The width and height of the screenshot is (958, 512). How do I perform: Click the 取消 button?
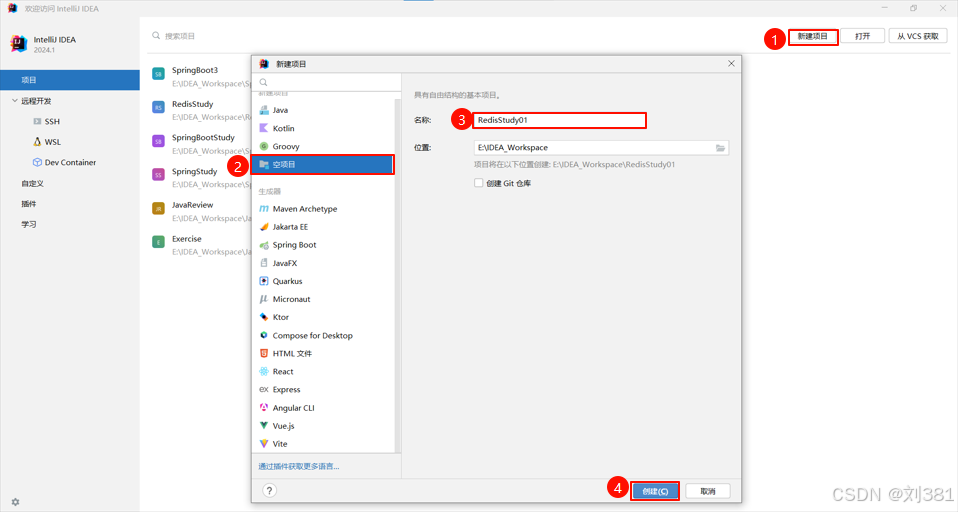click(x=708, y=491)
